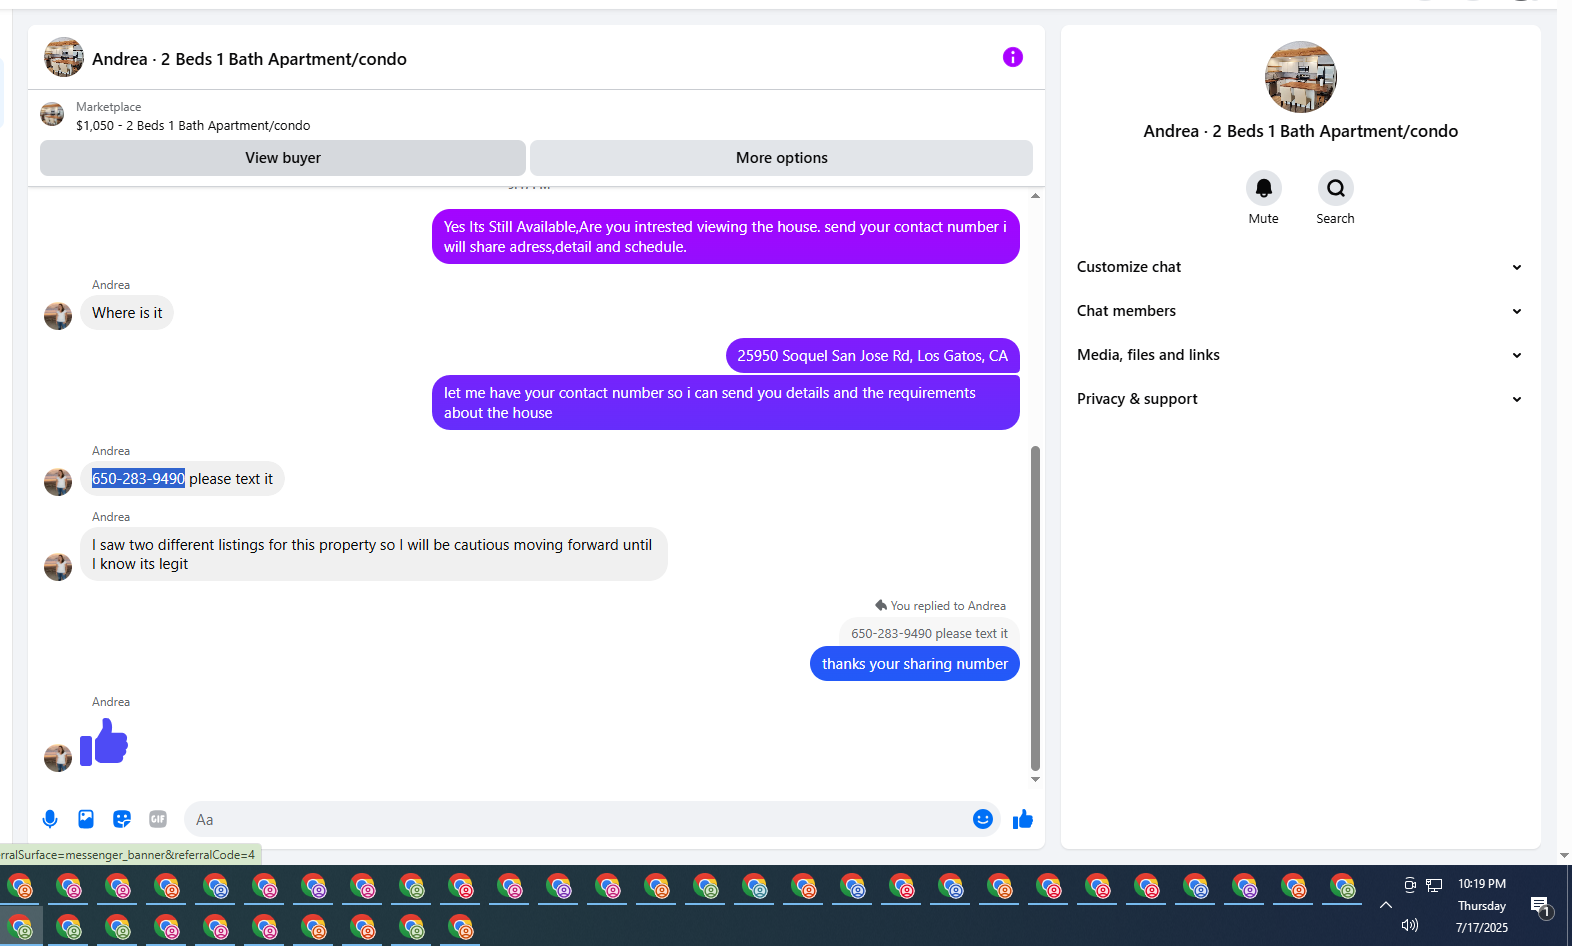Show hidden icons in the system tray
This screenshot has height=946, width=1572.
click(1386, 905)
